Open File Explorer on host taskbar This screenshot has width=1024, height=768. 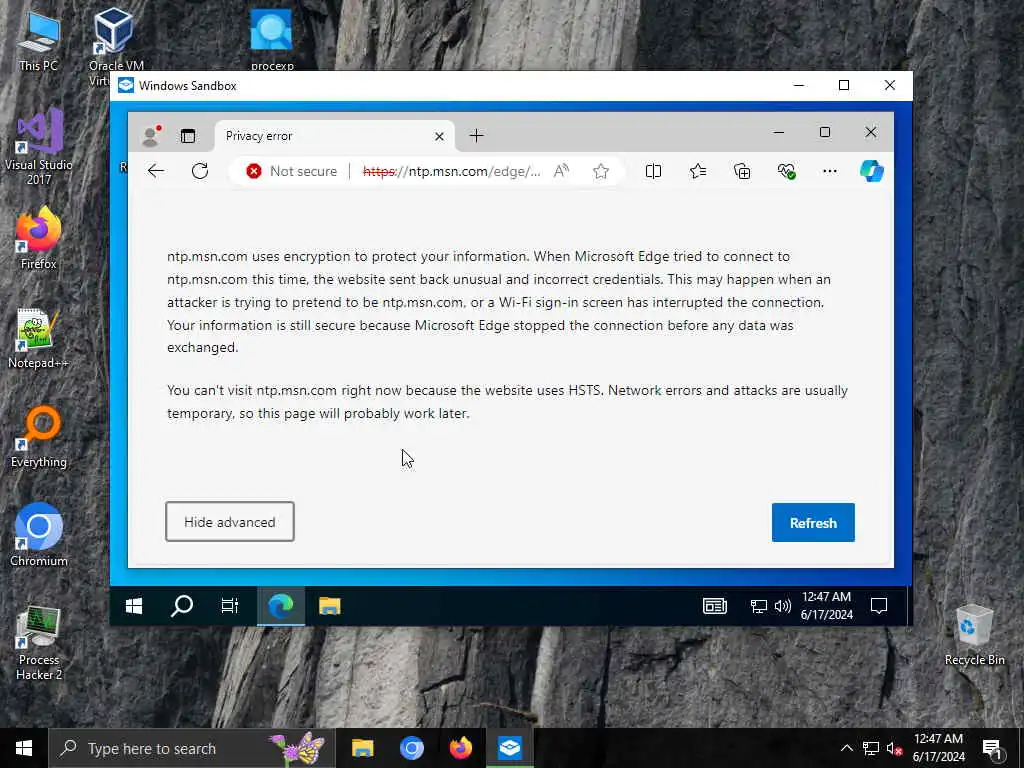[362, 748]
